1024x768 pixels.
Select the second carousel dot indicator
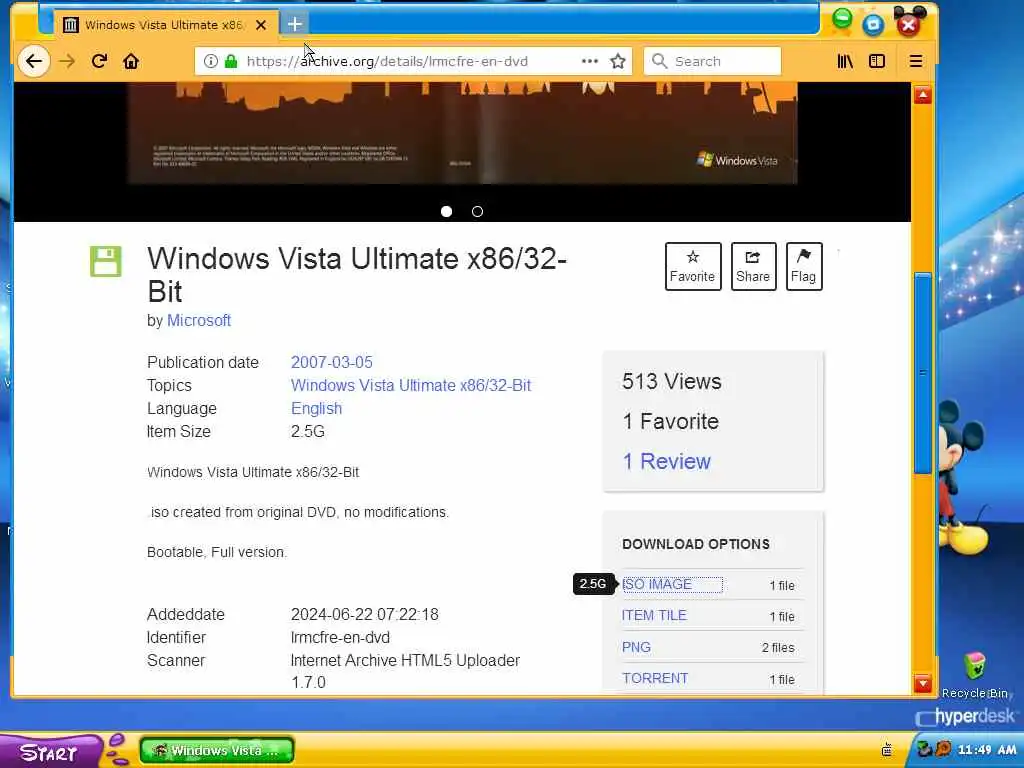477,212
